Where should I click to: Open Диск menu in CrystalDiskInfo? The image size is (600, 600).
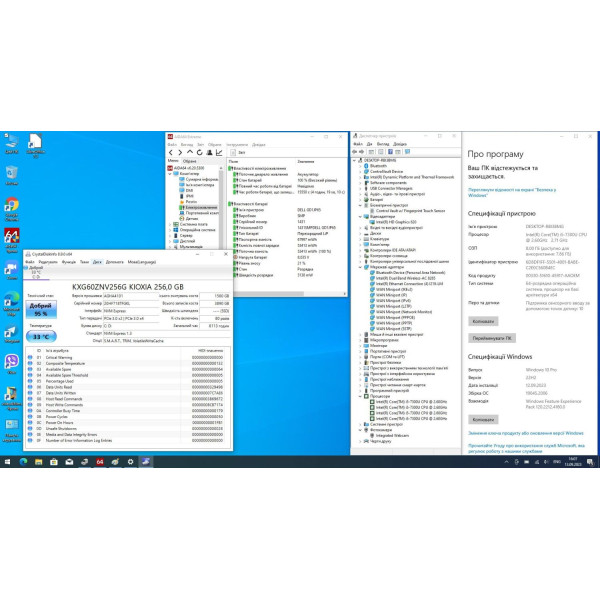pos(97,262)
